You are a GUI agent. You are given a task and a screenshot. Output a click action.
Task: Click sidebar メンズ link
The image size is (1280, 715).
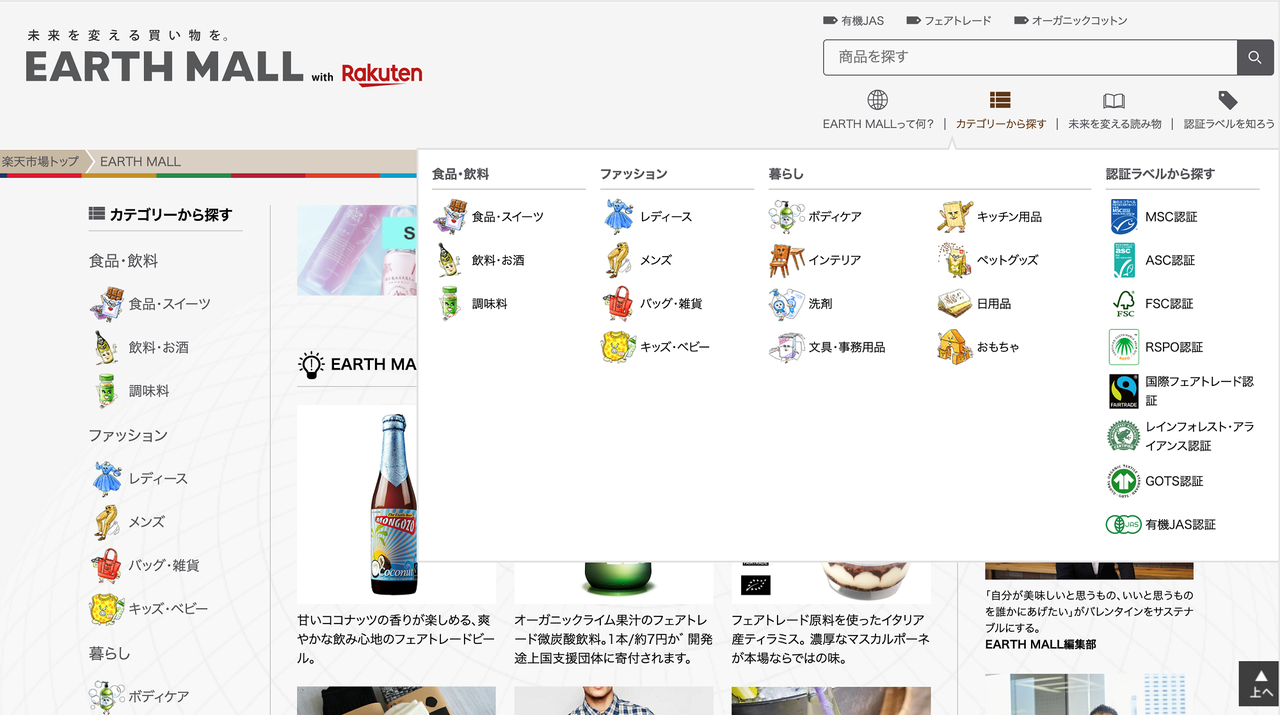click(x=147, y=522)
